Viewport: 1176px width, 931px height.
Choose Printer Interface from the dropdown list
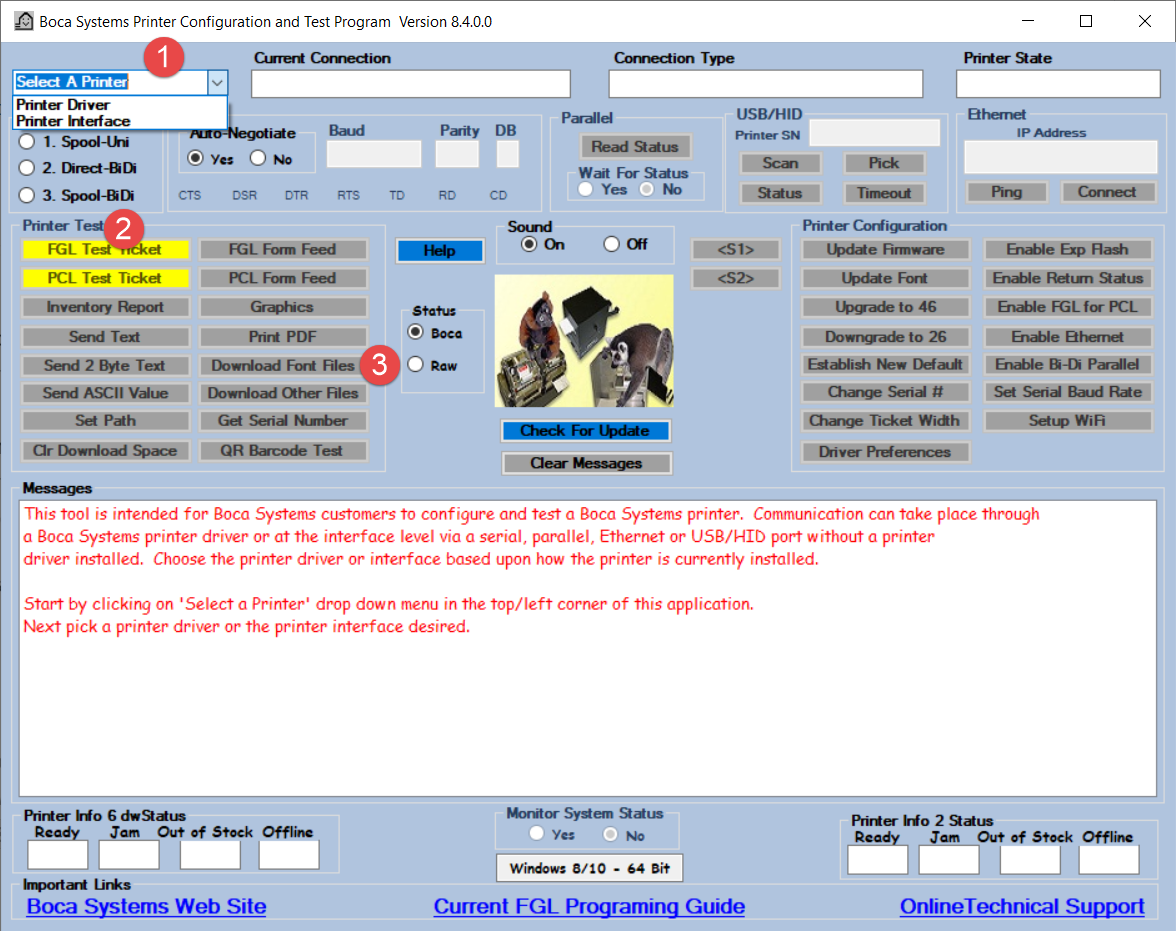click(x=73, y=121)
